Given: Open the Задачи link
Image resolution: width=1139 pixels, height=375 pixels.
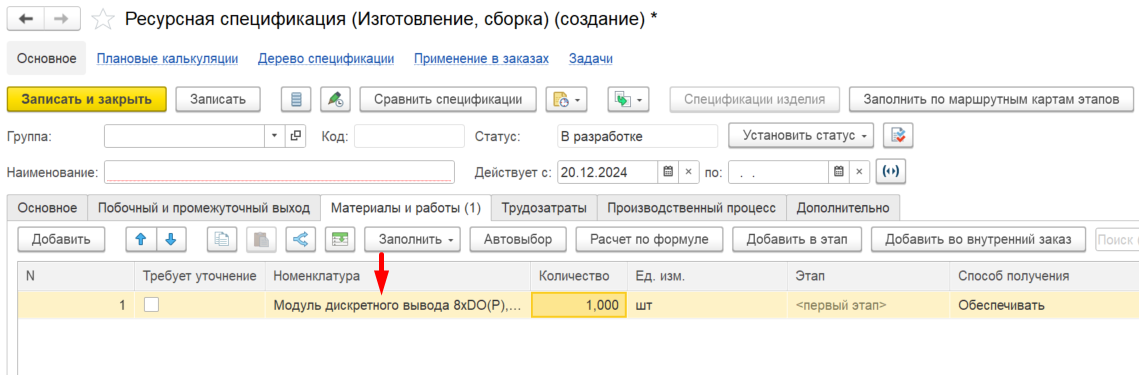Looking at the screenshot, I should tap(591, 59).
